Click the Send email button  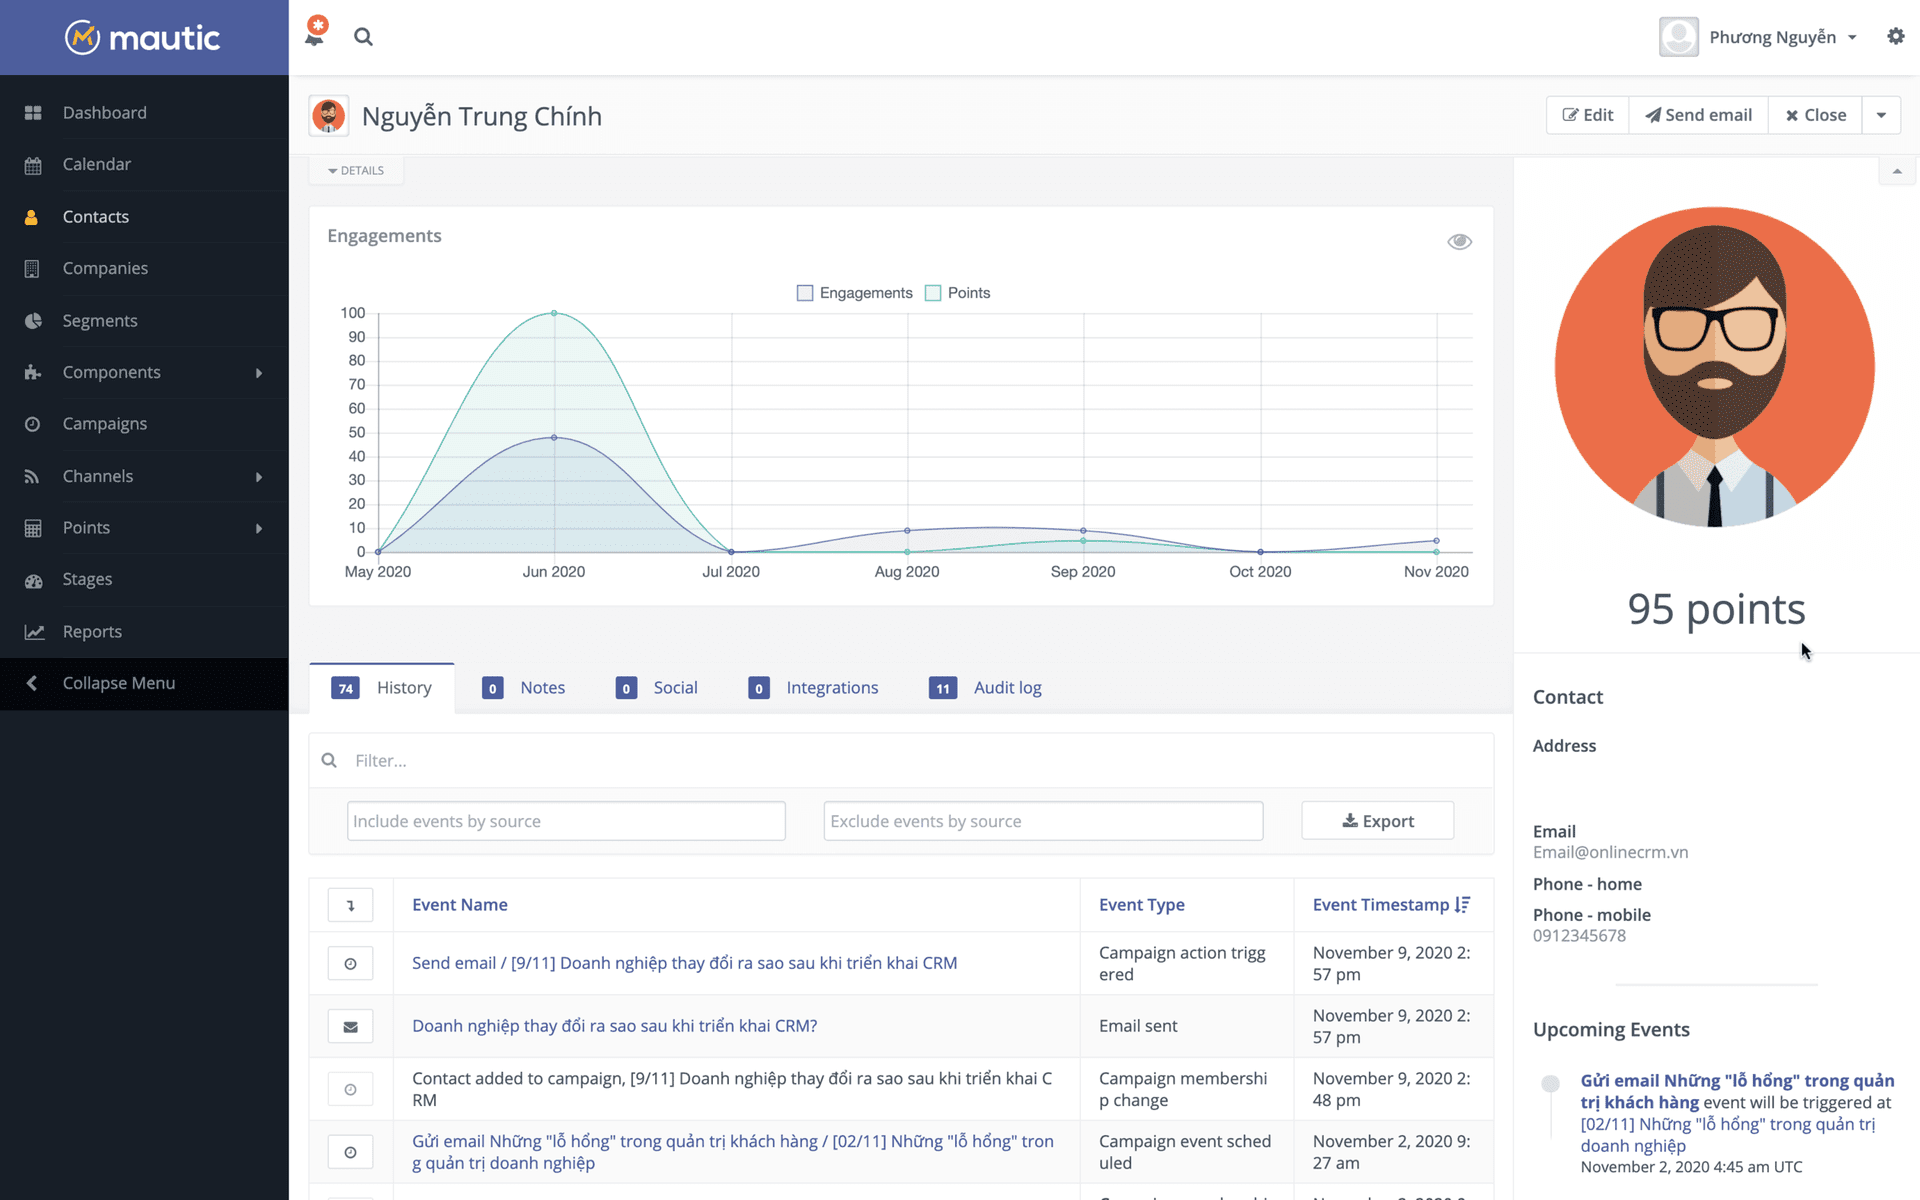tap(1698, 115)
